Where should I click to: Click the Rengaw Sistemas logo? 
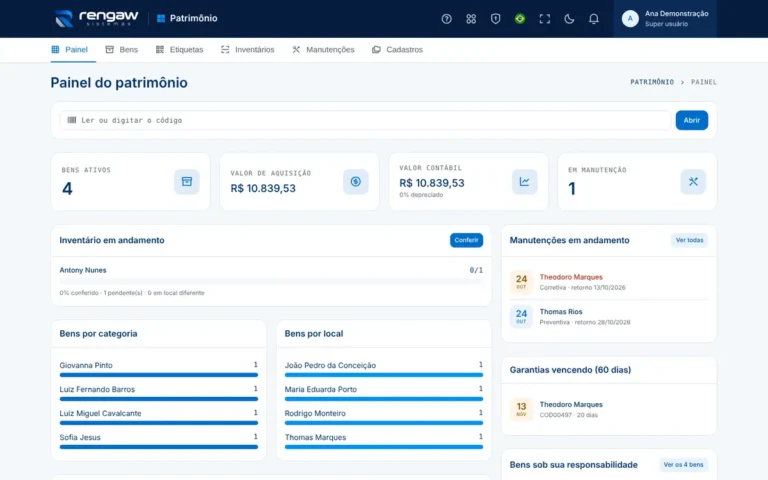coord(96,18)
